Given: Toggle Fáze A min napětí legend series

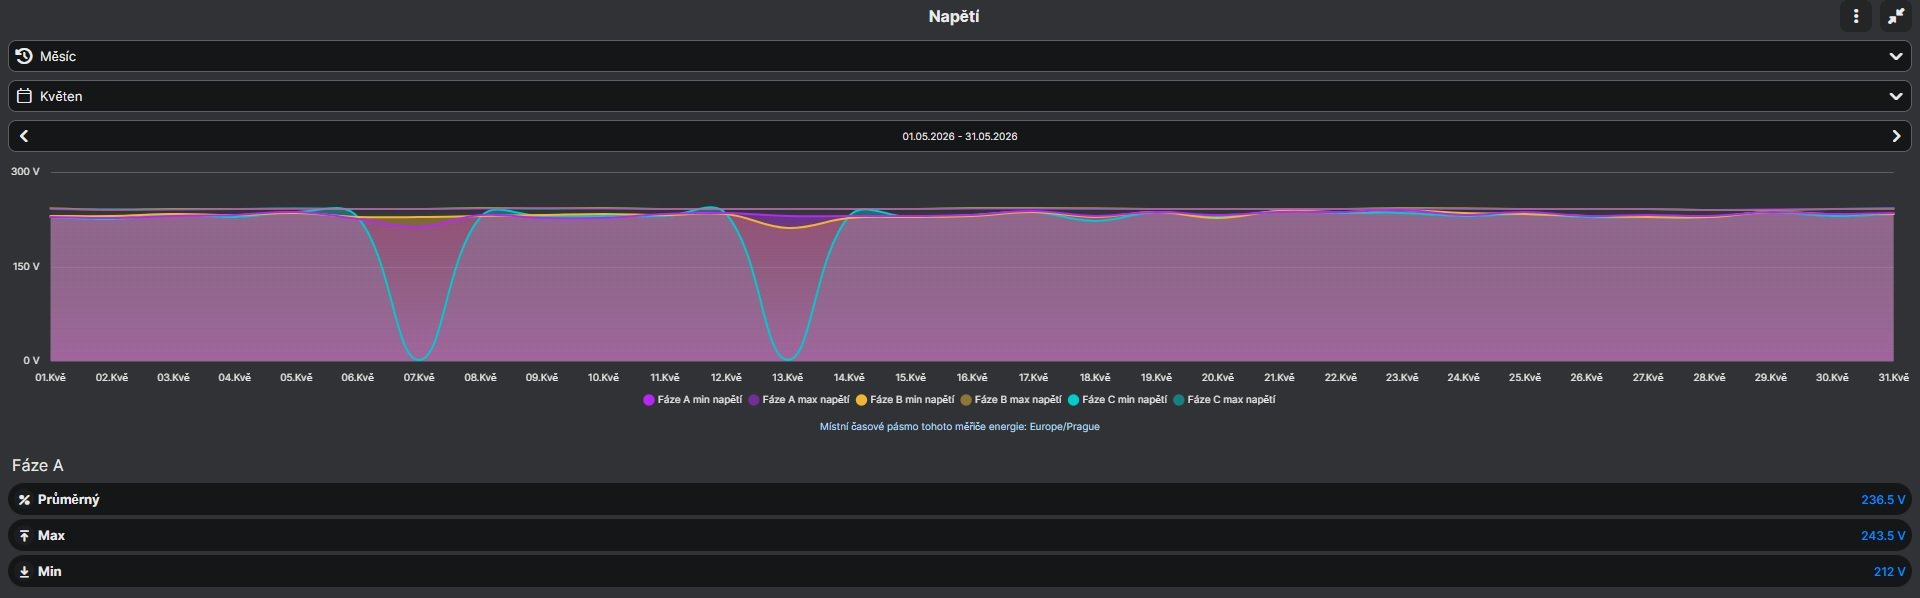Looking at the screenshot, I should point(693,400).
